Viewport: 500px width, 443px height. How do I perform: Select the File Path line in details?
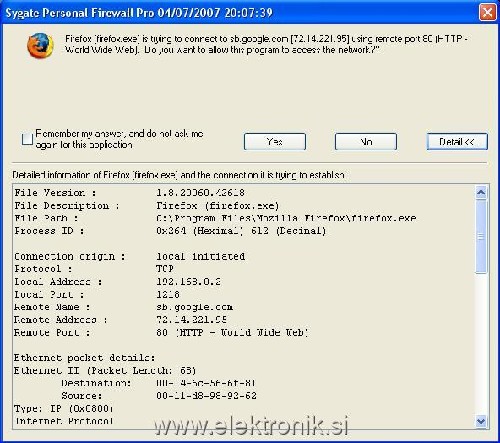215,218
